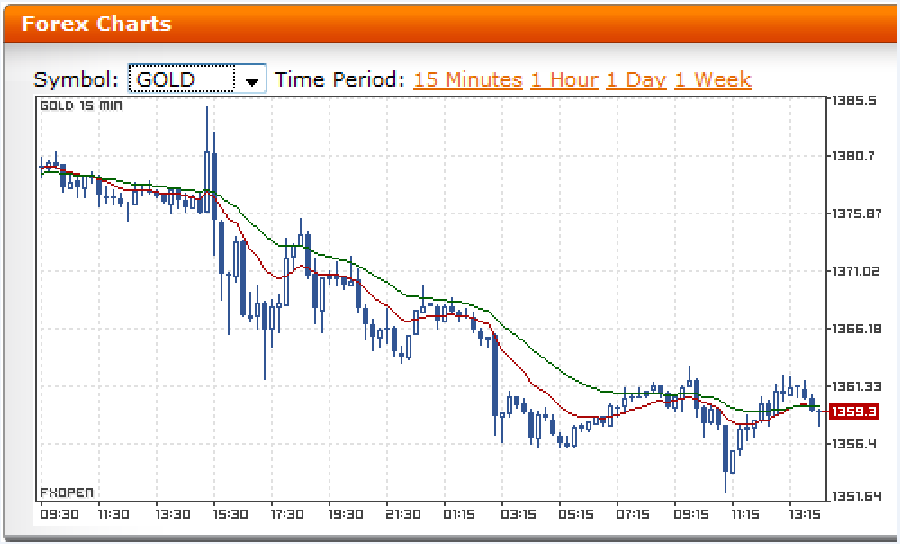Click the 15:30 time axis label
This screenshot has height=544, width=900.
click(x=230, y=515)
